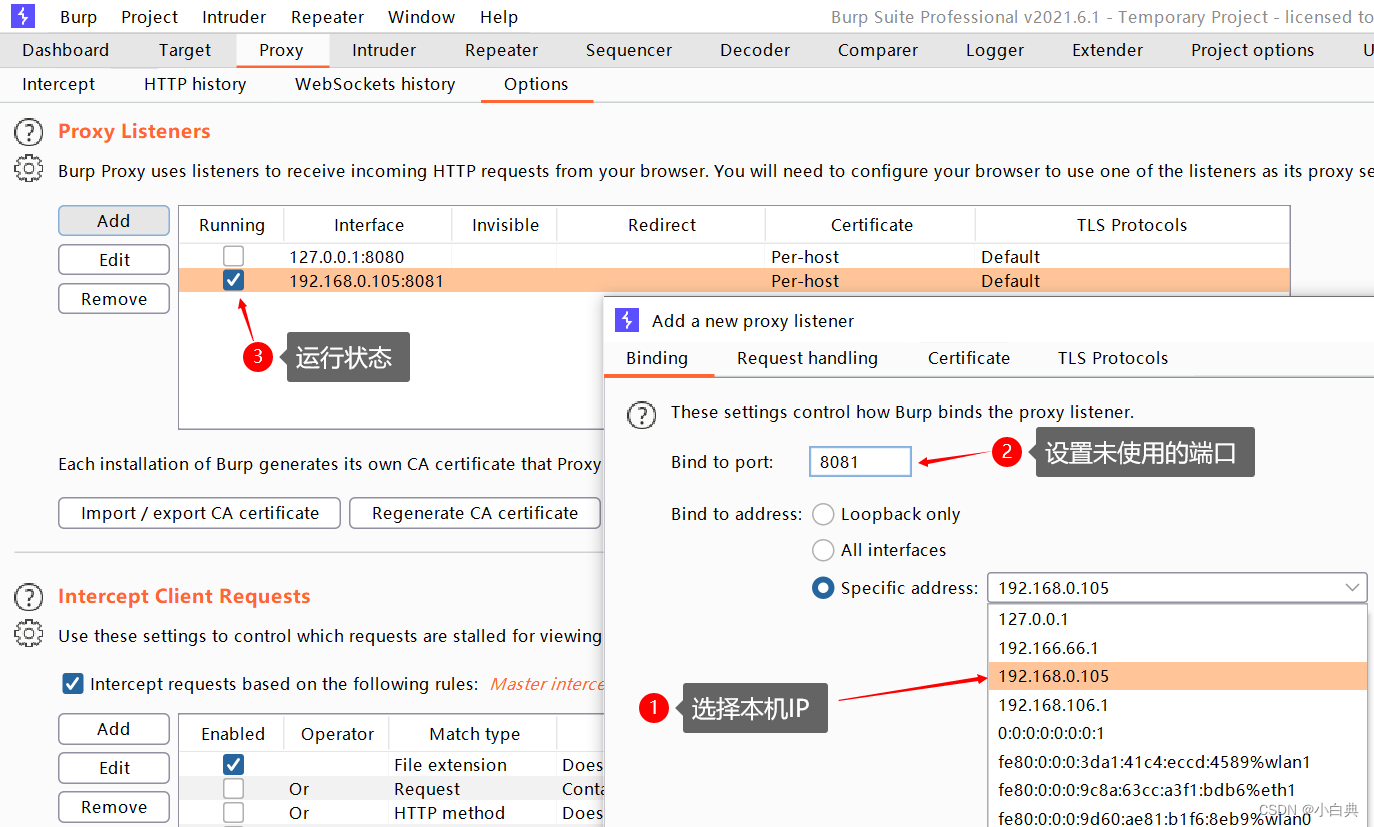Toggle Enabled checkbox for Request rule
Screen dimensions: 1374x827
tap(233, 789)
